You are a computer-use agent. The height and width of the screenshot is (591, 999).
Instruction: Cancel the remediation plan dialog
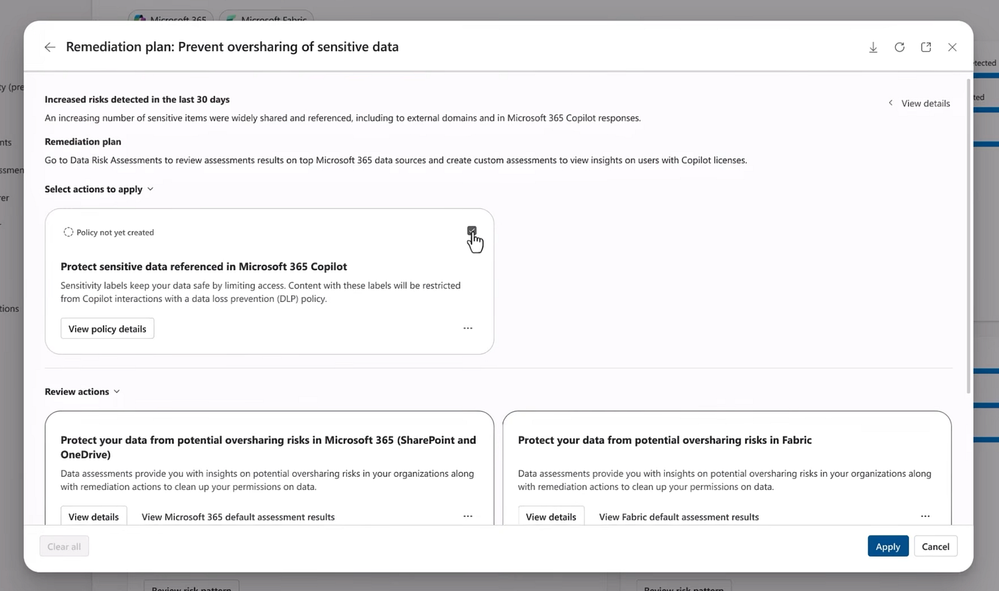click(935, 546)
